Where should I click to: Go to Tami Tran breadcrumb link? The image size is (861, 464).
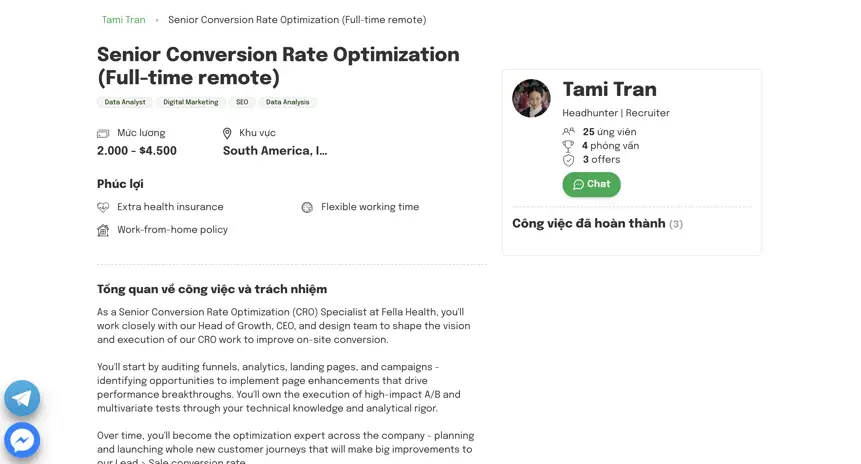pos(123,20)
